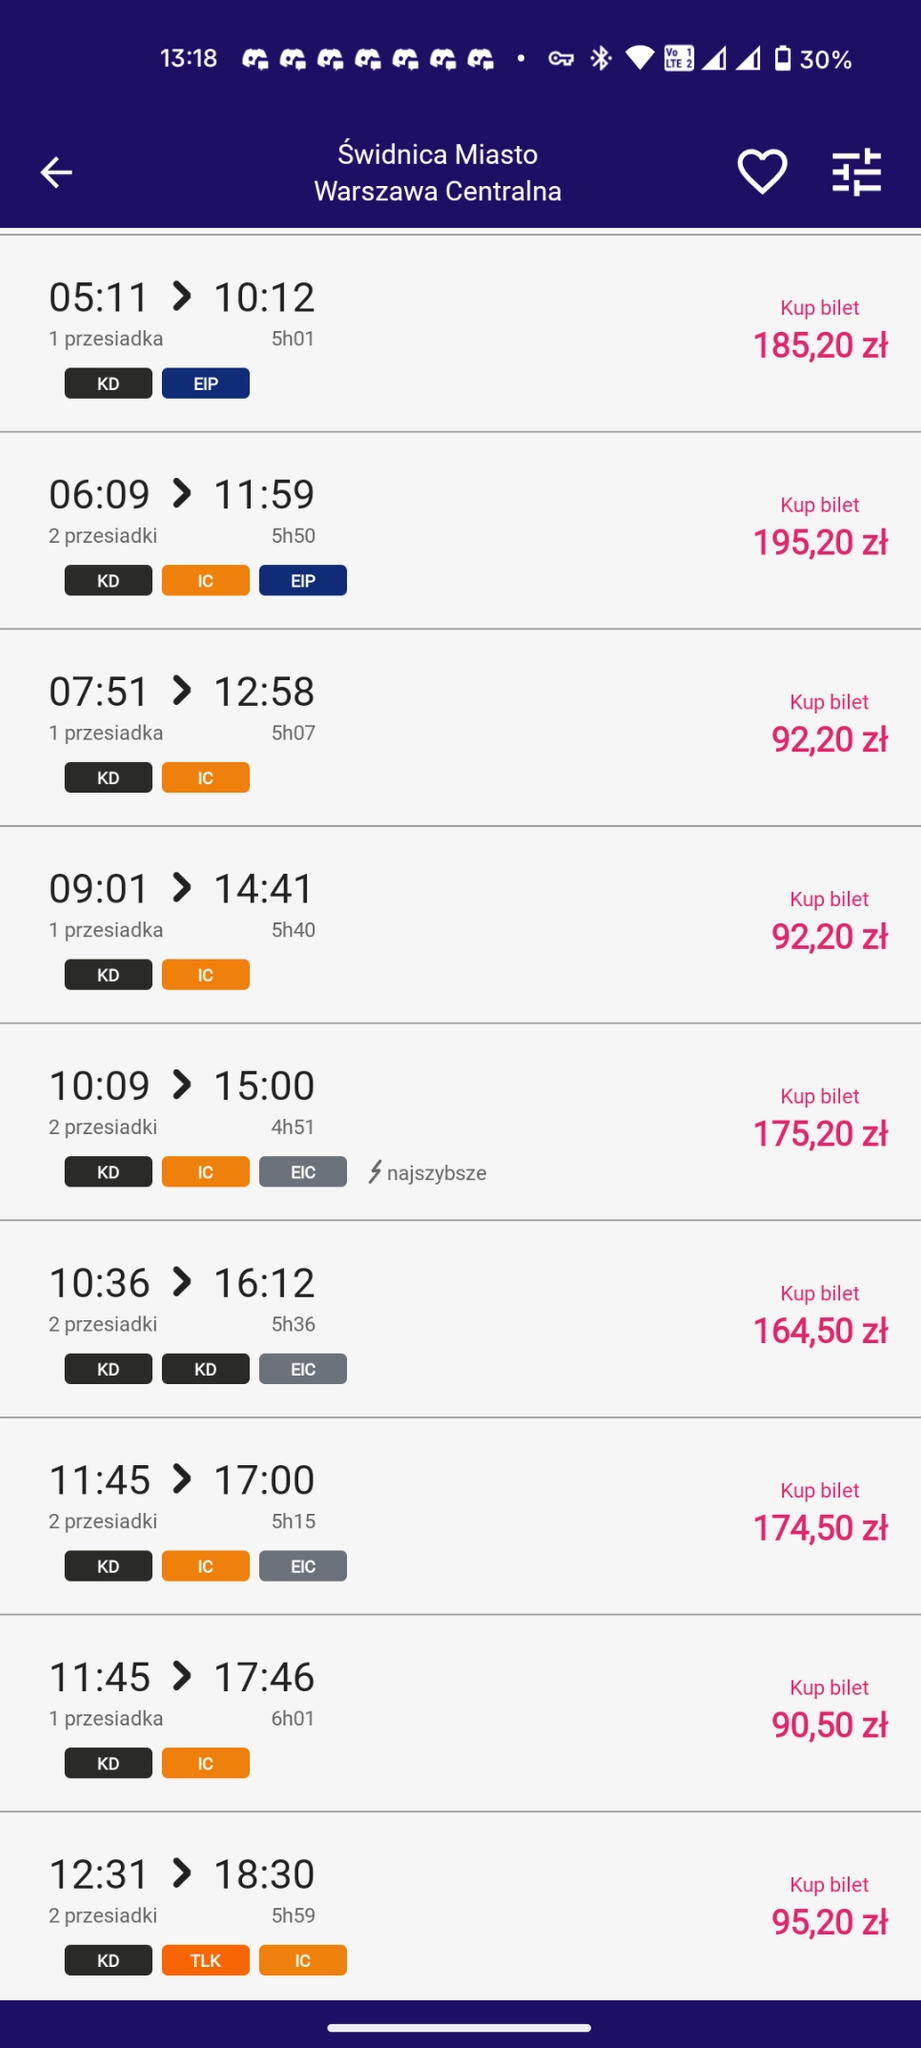Viewport: 921px width, 2048px height.
Task: Tap the back arrow icon
Action: click(x=56, y=172)
